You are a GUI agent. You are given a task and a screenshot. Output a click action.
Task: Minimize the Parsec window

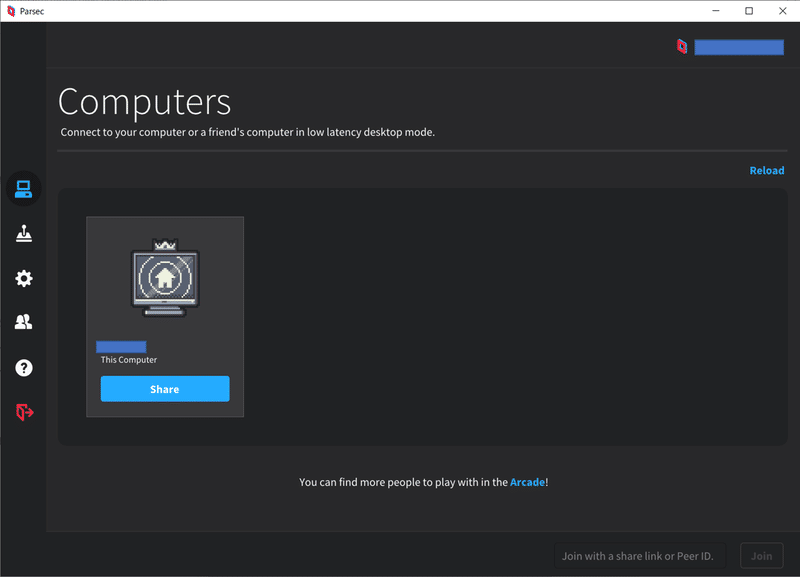(716, 11)
